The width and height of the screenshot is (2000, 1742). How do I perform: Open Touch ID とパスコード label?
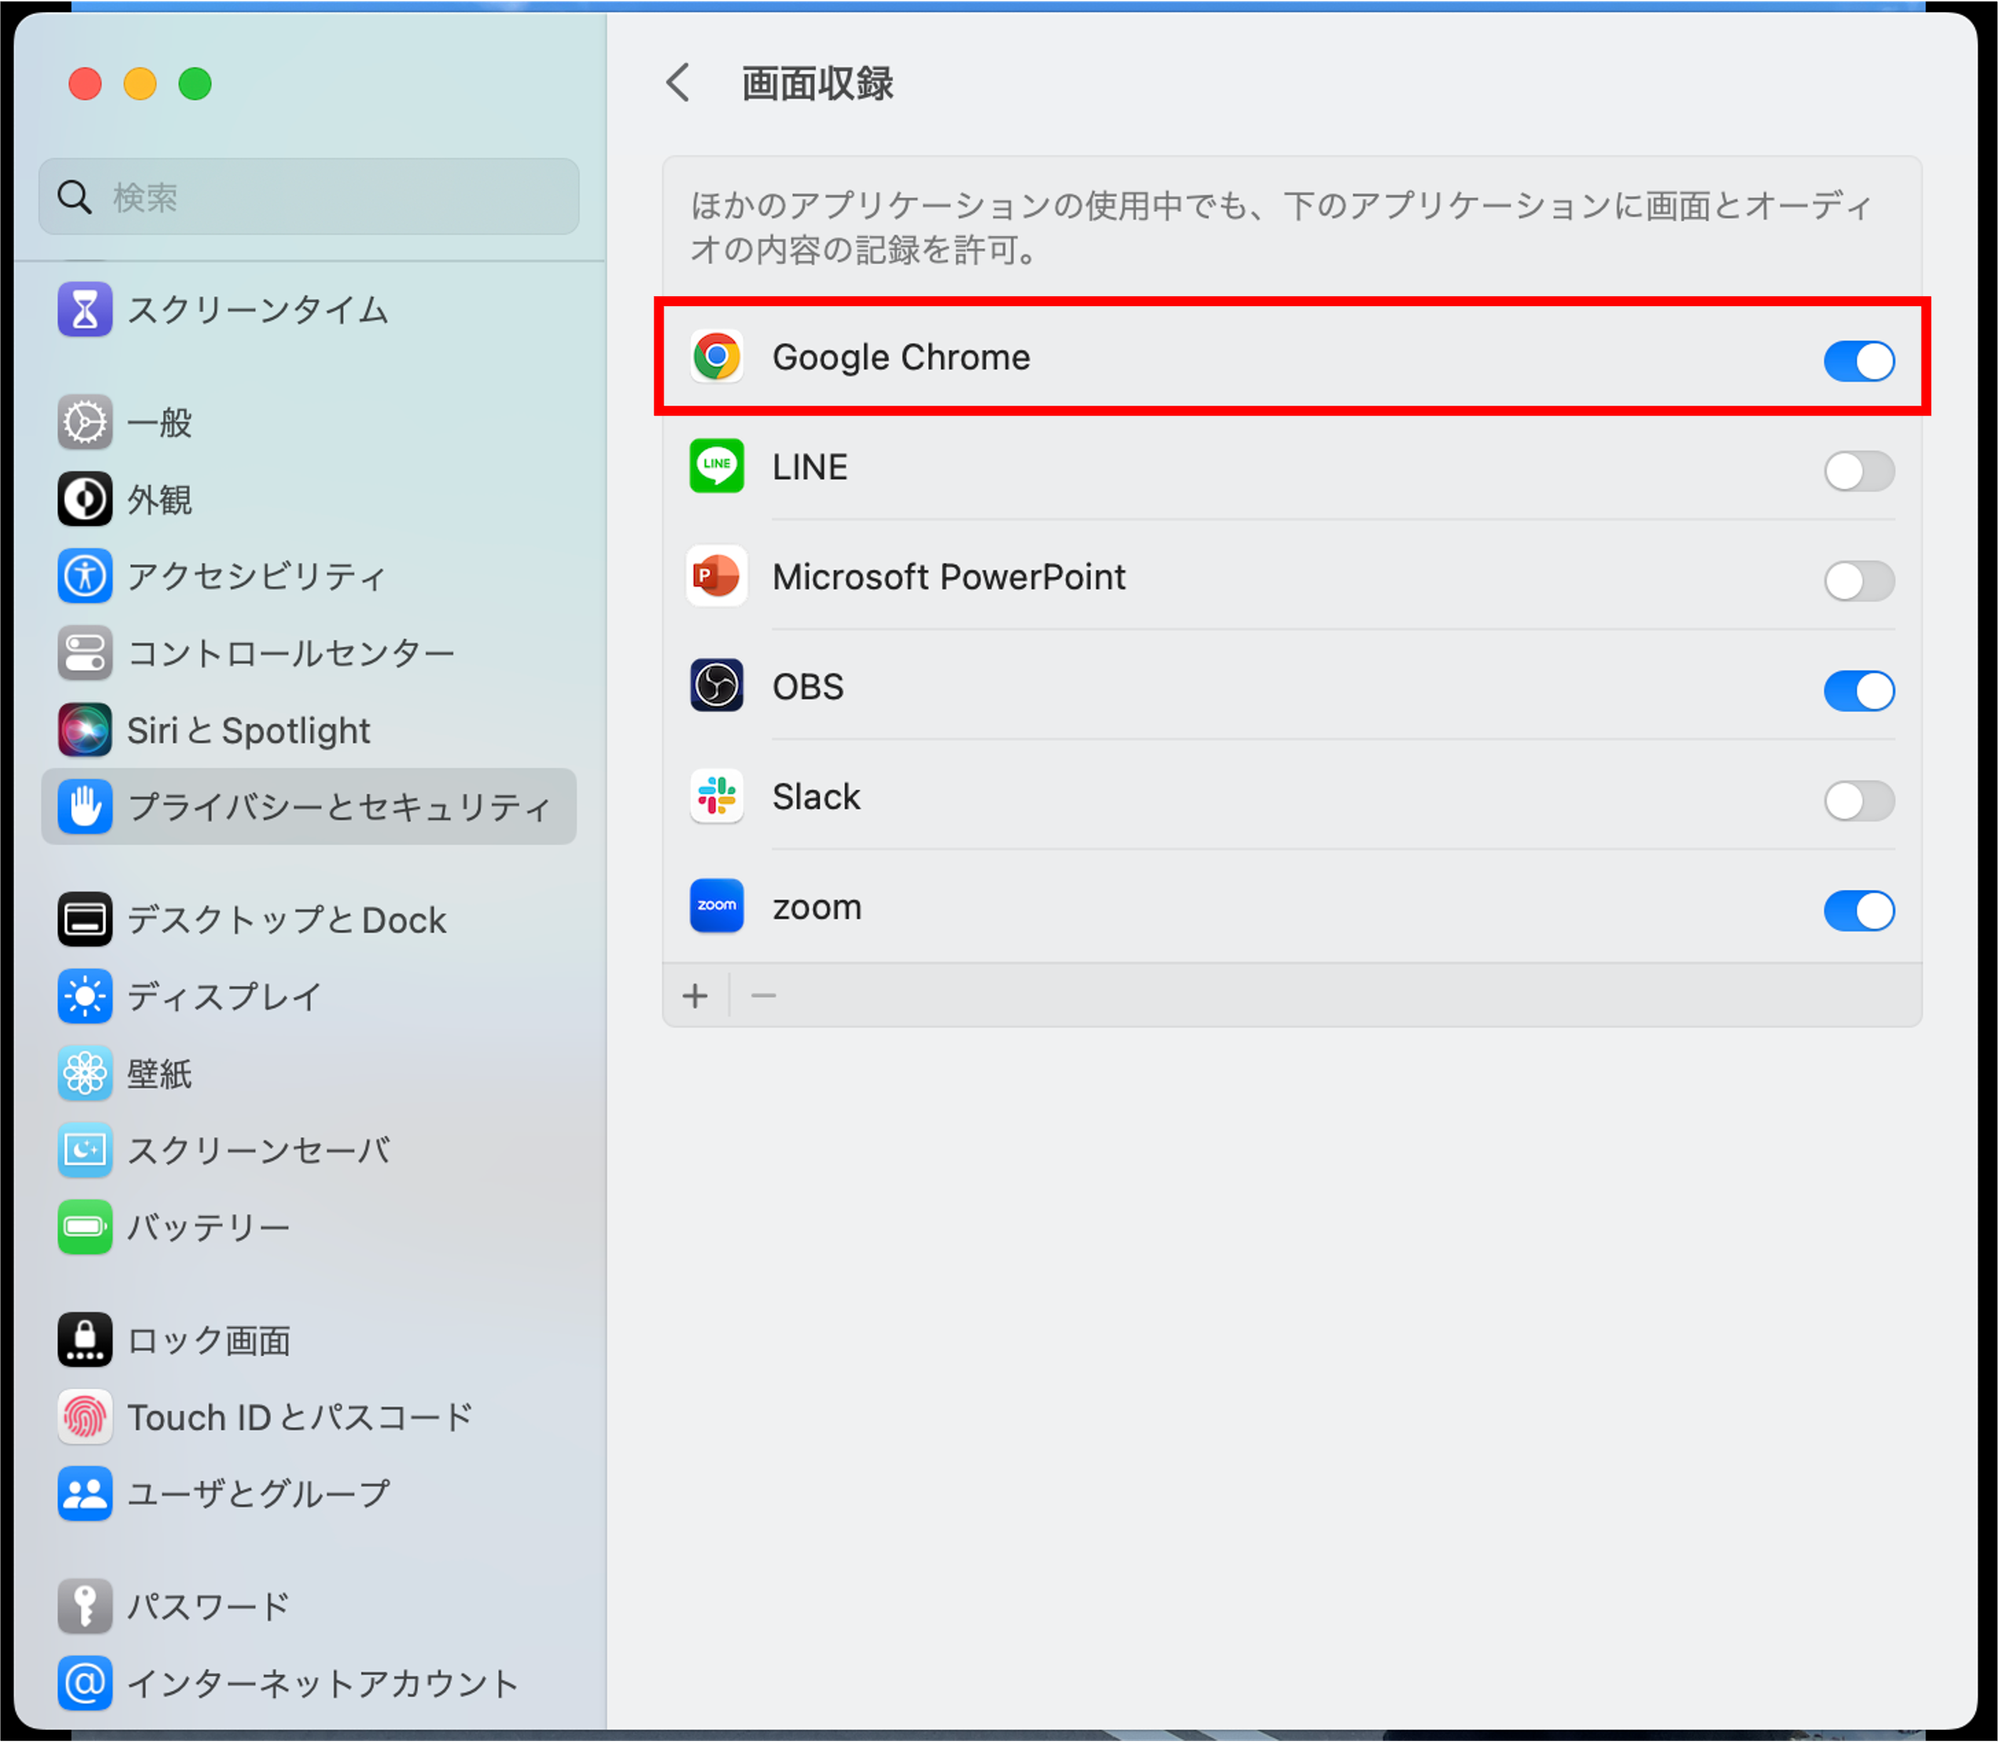pos(300,1418)
